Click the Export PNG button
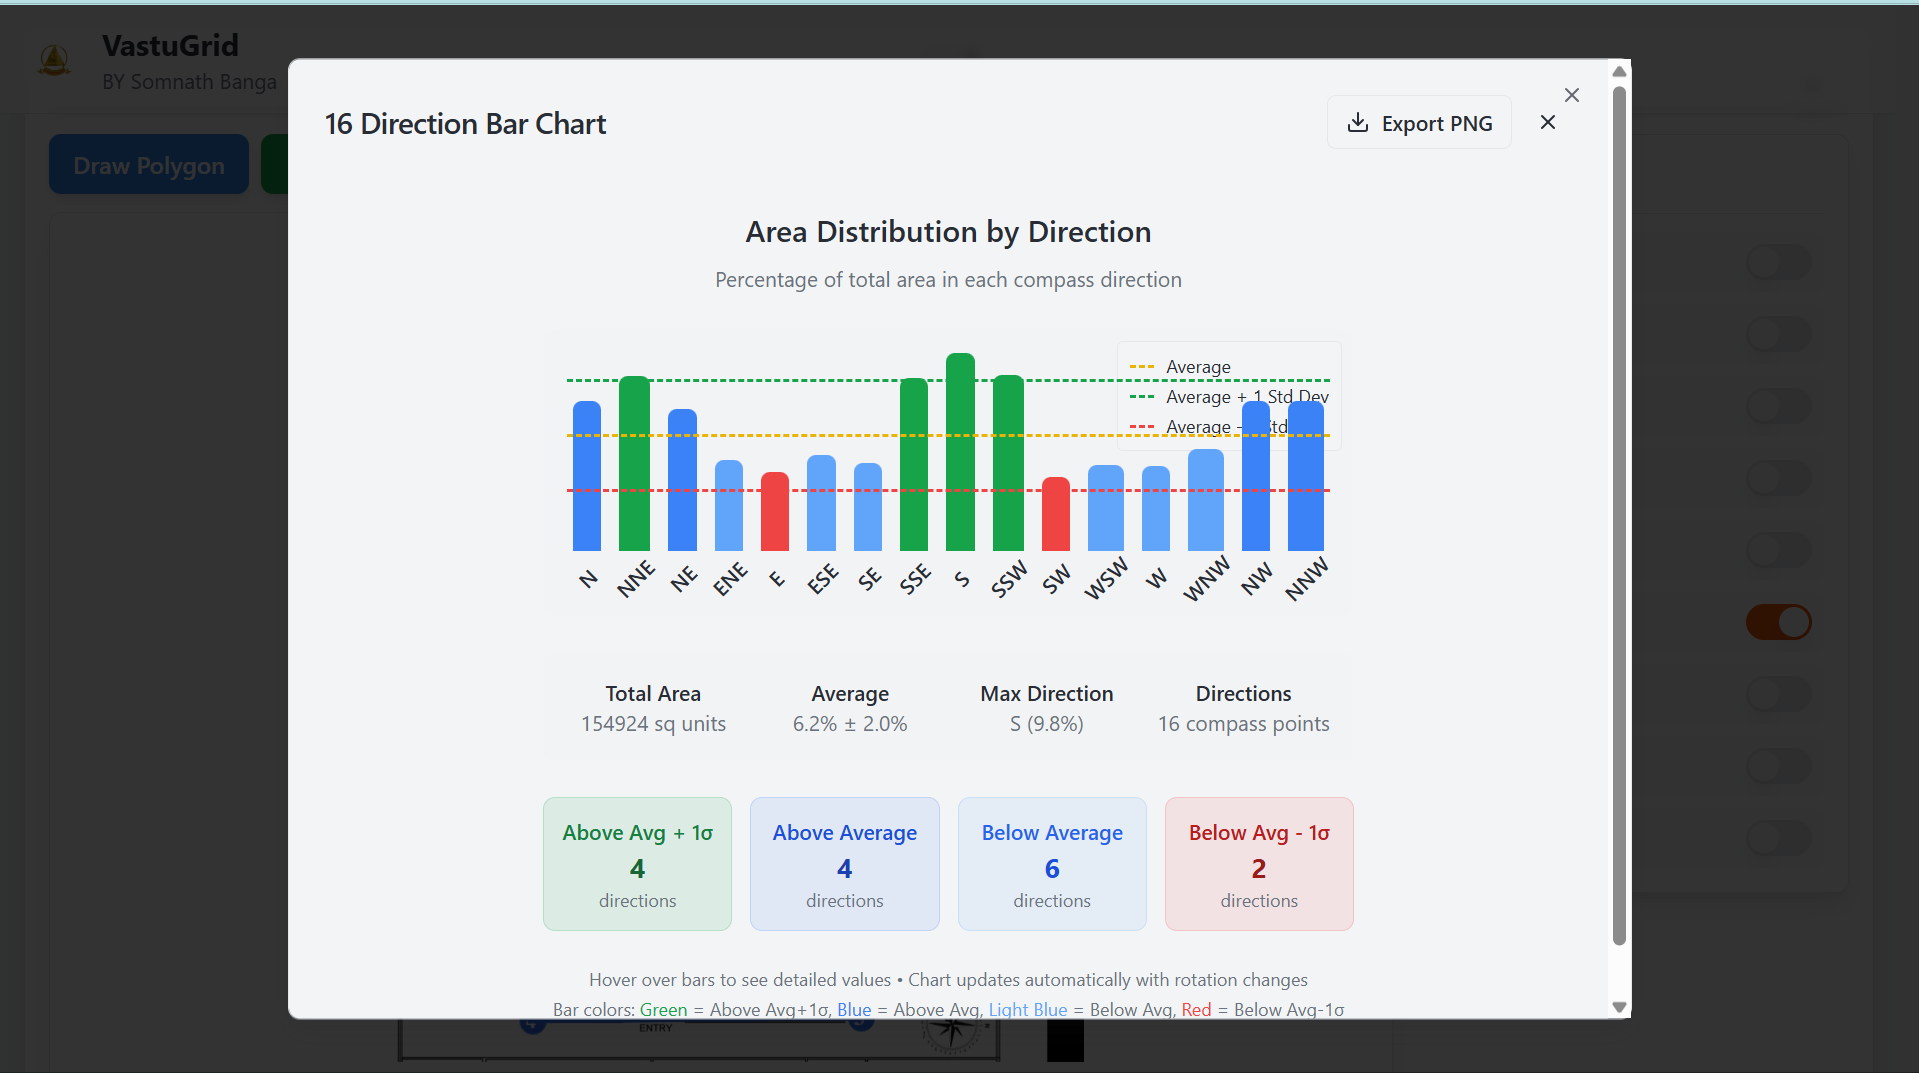The width and height of the screenshot is (1919, 1073). (1419, 122)
